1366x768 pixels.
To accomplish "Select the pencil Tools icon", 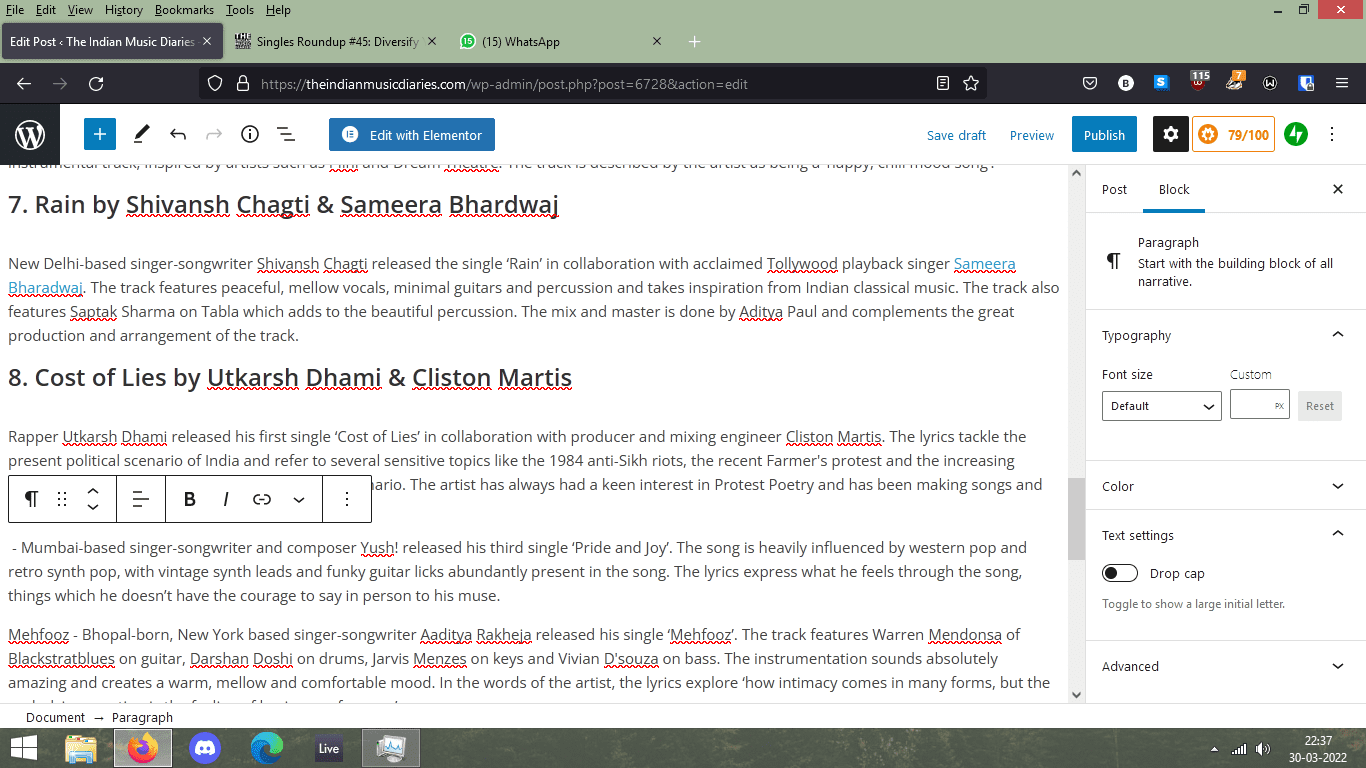I will (142, 134).
